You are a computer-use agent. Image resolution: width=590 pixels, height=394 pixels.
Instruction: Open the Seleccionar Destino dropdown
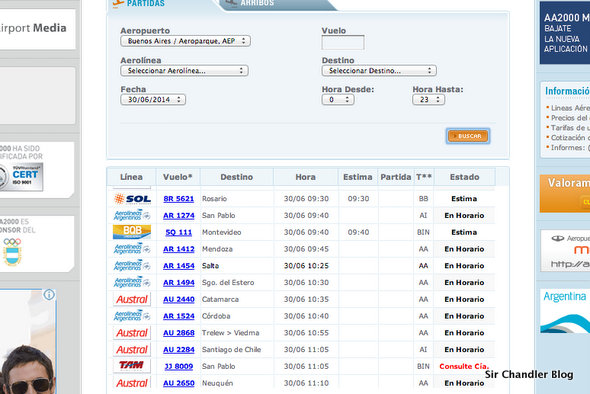pos(379,71)
